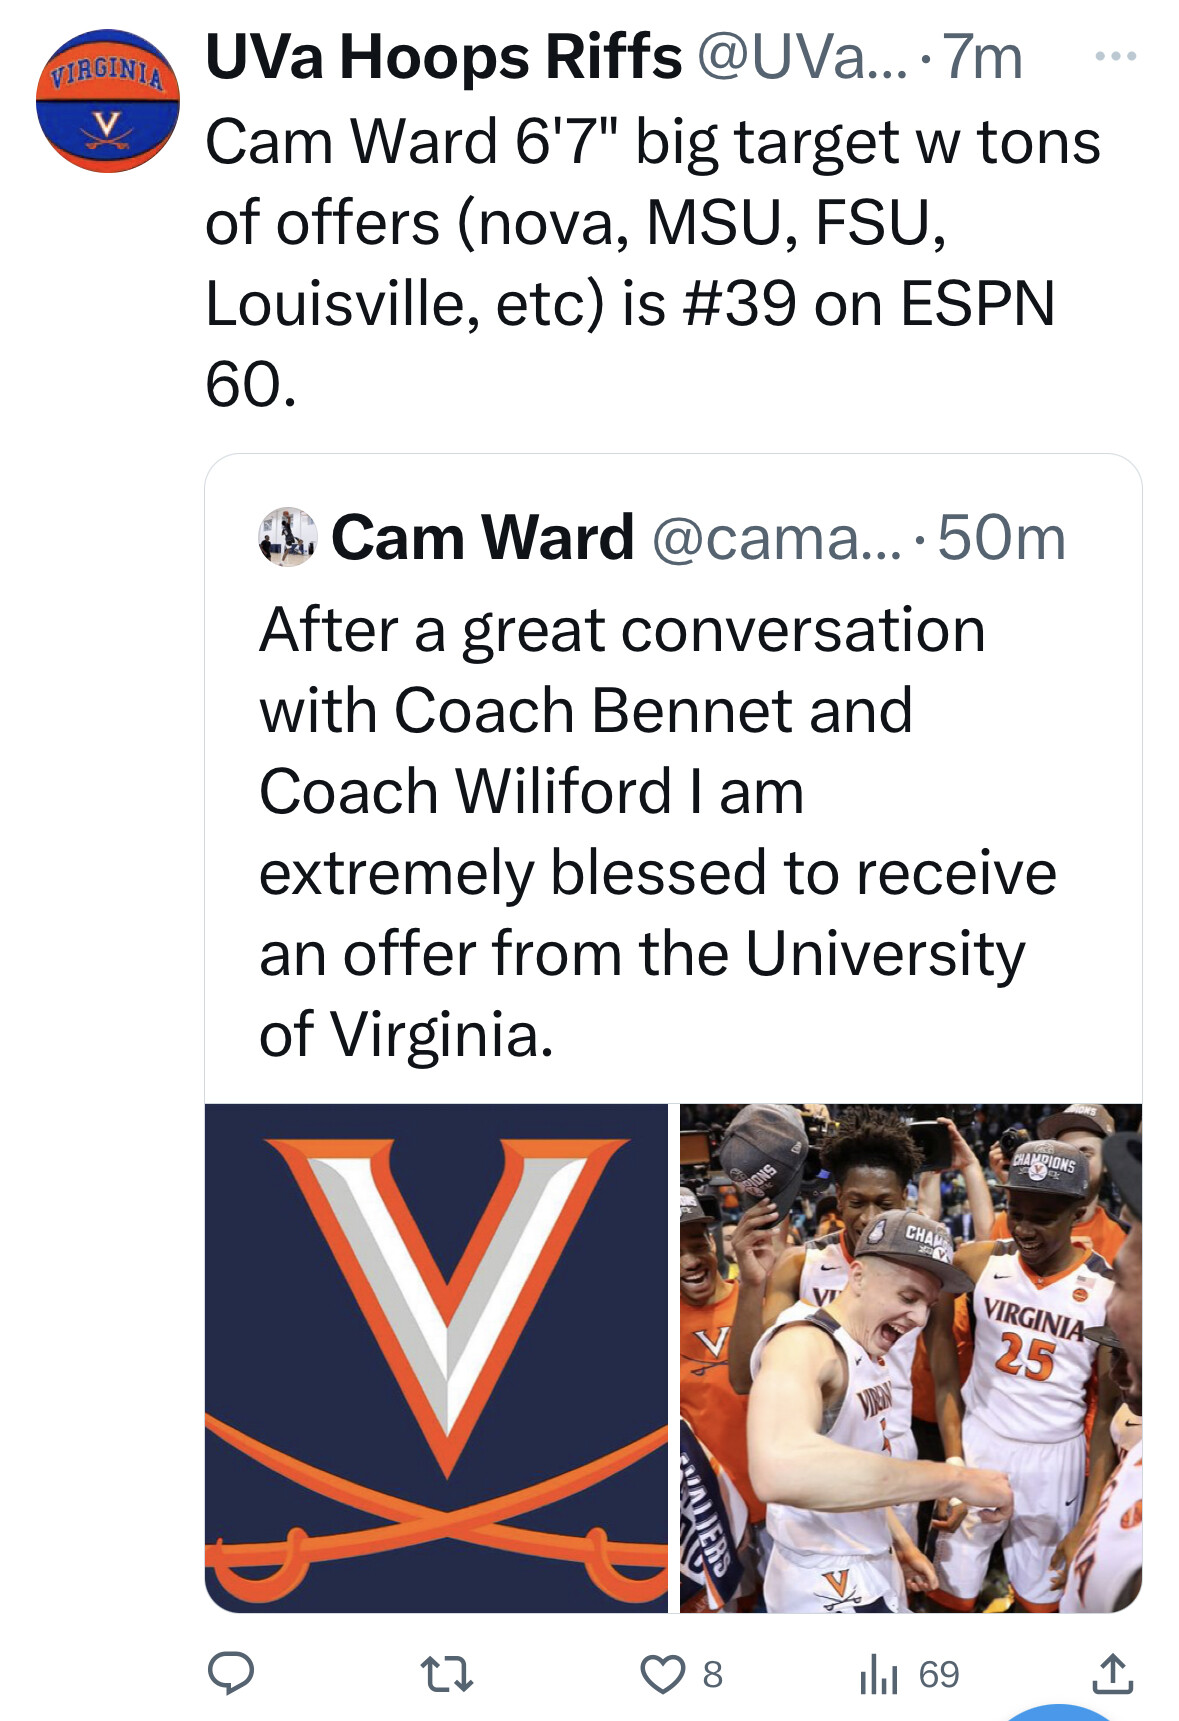Viewport: 1179px width, 1721px height.
Task: Click the 7m timestamp on the tweet
Action: (984, 57)
